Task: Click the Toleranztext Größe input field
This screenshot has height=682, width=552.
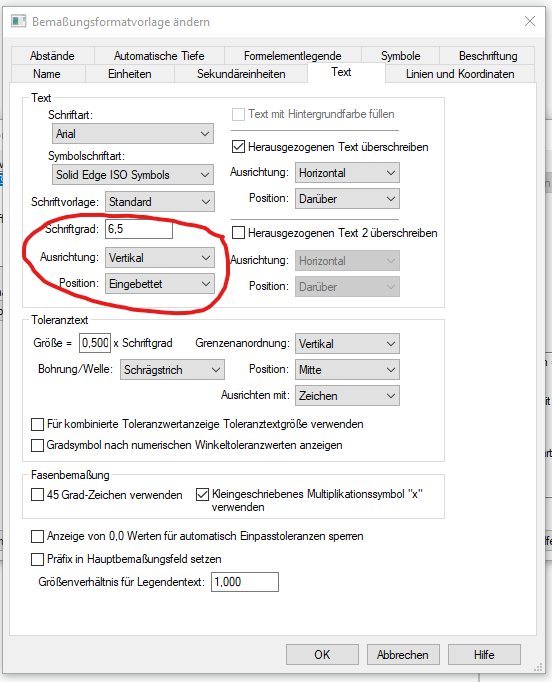Action: pos(95,343)
